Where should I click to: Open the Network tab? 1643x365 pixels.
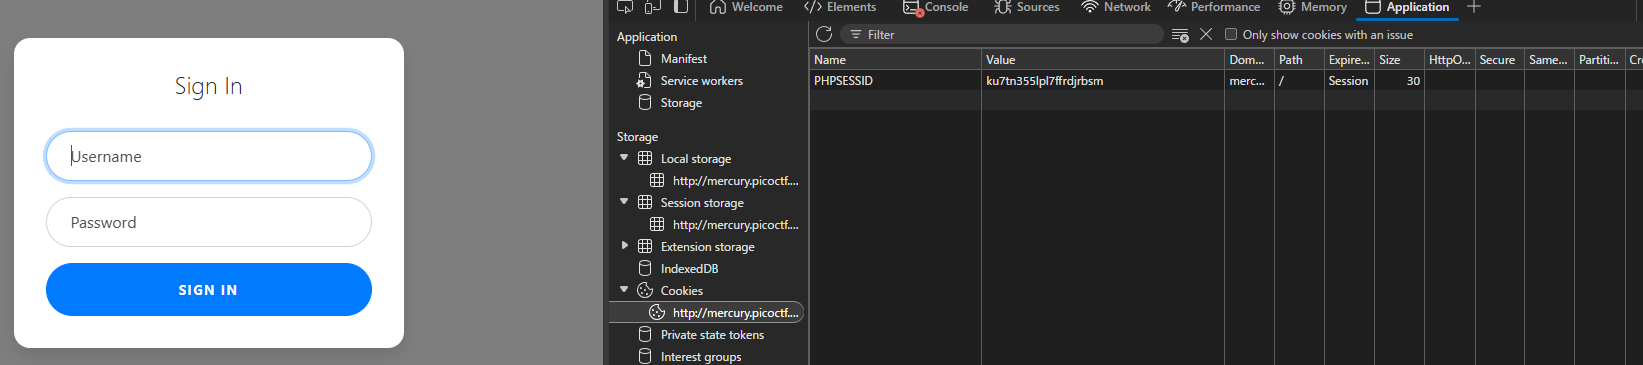click(x=1116, y=7)
